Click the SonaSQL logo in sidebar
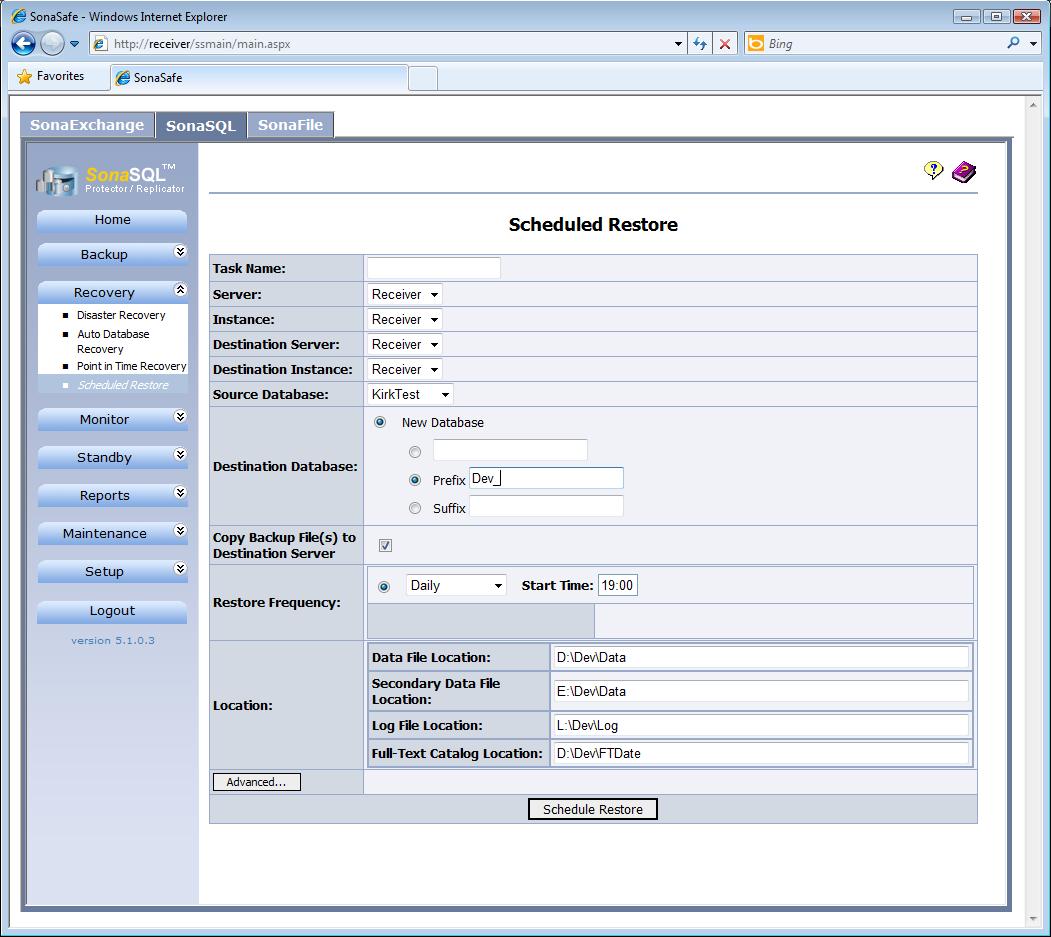This screenshot has width=1051, height=937. 111,178
